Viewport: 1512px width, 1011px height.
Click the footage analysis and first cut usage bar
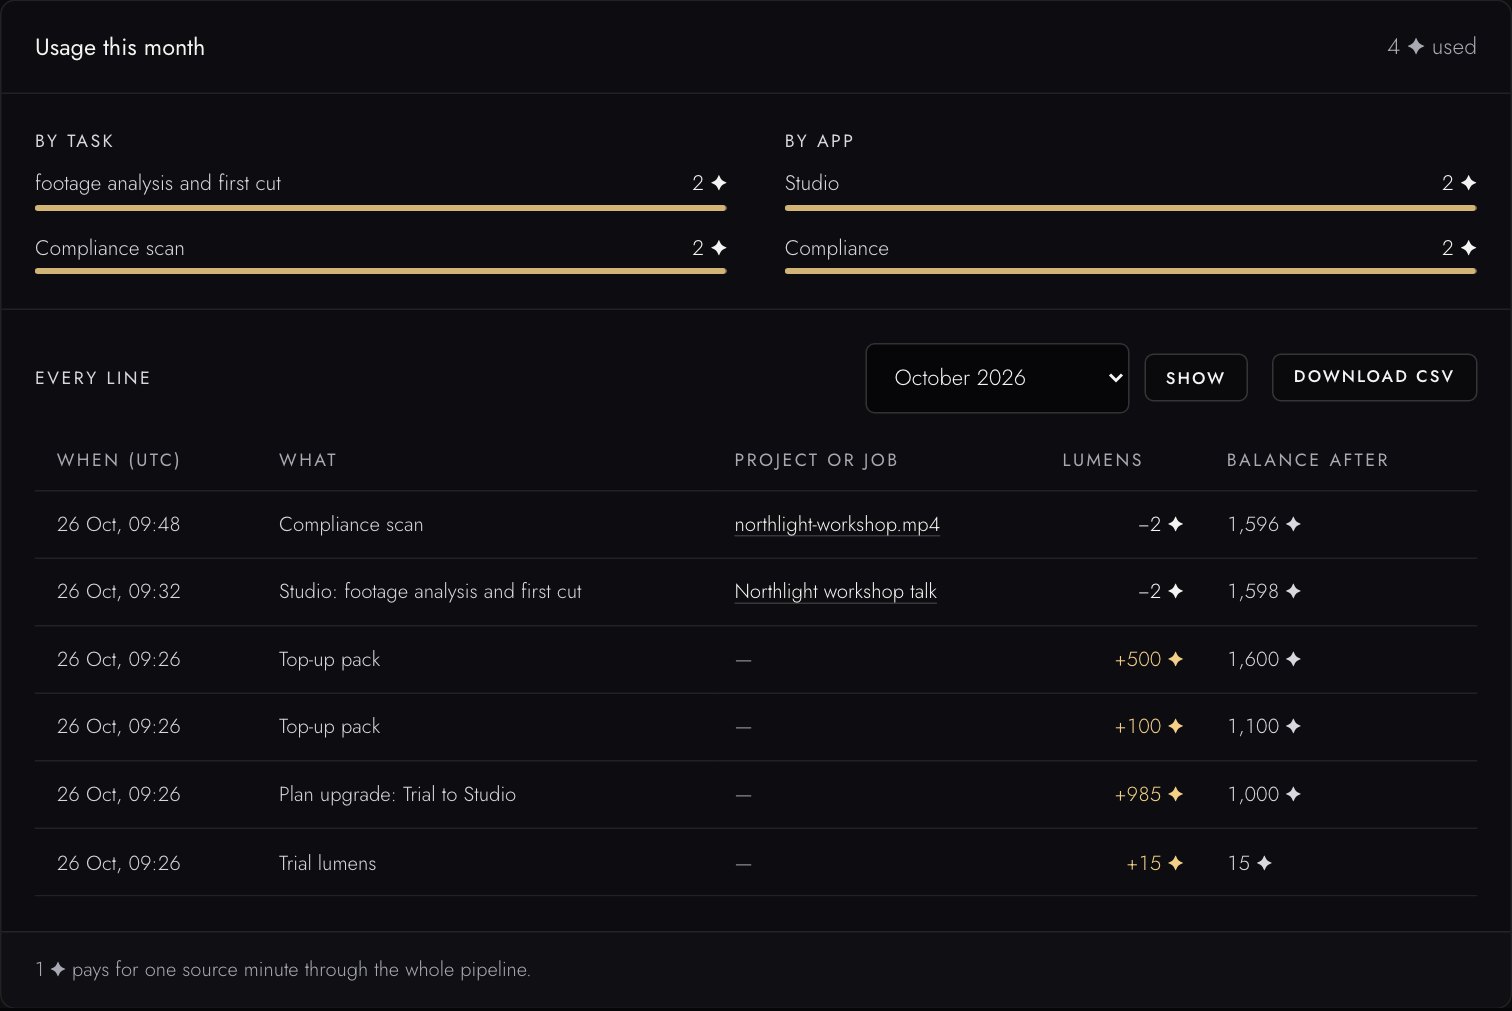pyautogui.click(x=380, y=208)
